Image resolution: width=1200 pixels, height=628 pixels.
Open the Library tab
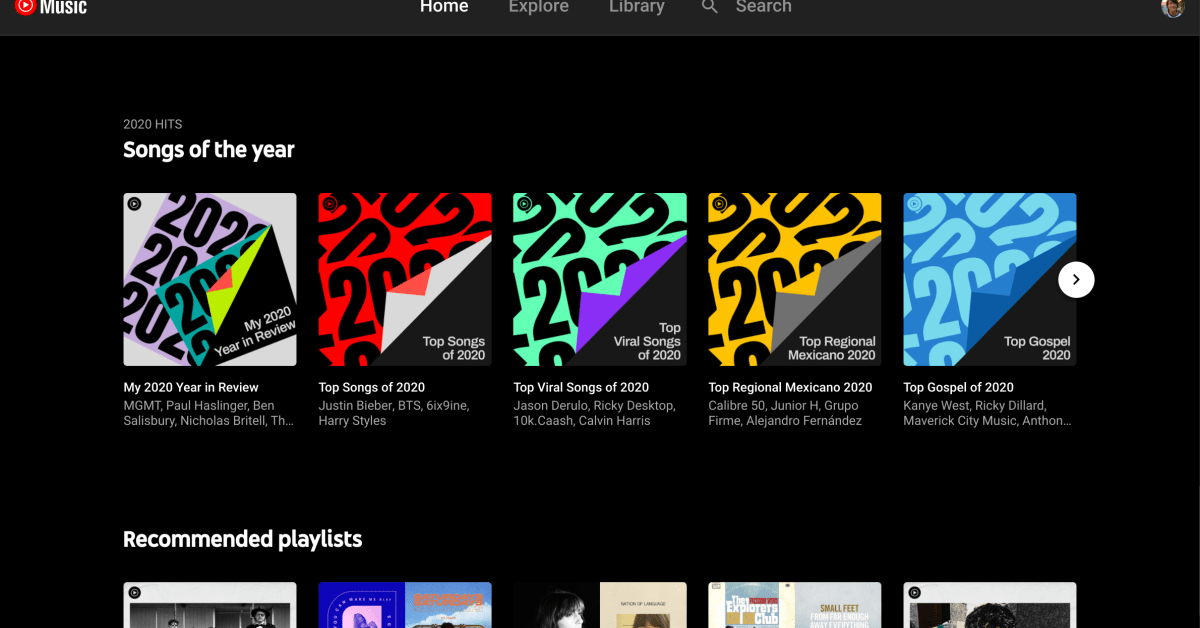tap(637, 7)
